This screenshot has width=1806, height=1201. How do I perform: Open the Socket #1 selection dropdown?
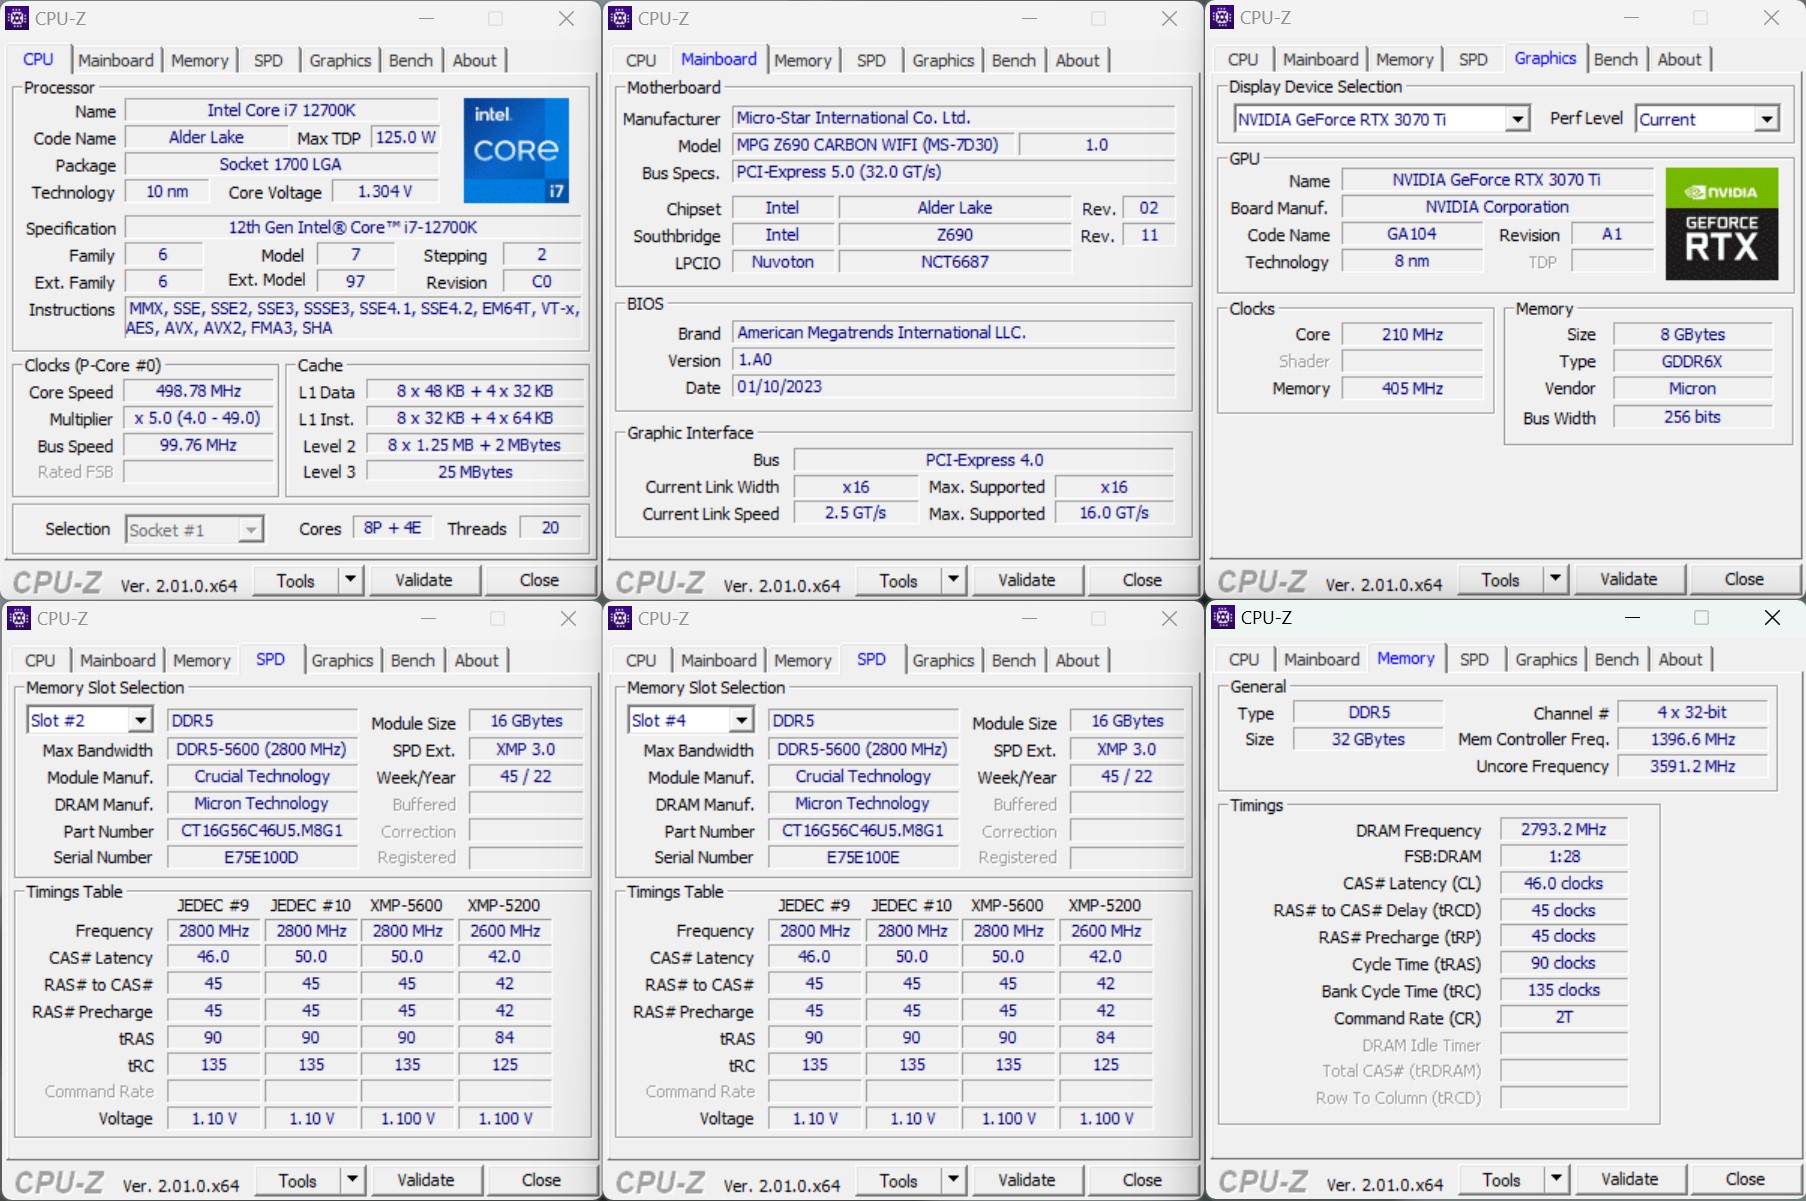click(250, 530)
